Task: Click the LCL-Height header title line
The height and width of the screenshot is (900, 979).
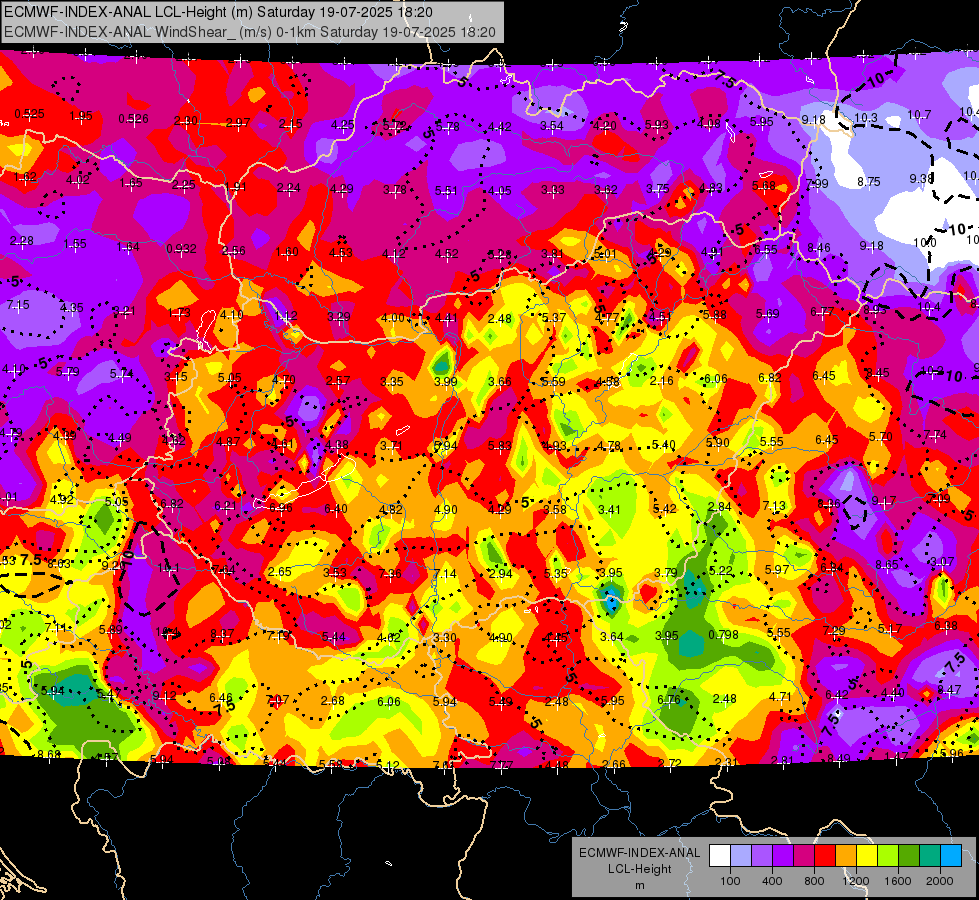Action: 218,12
